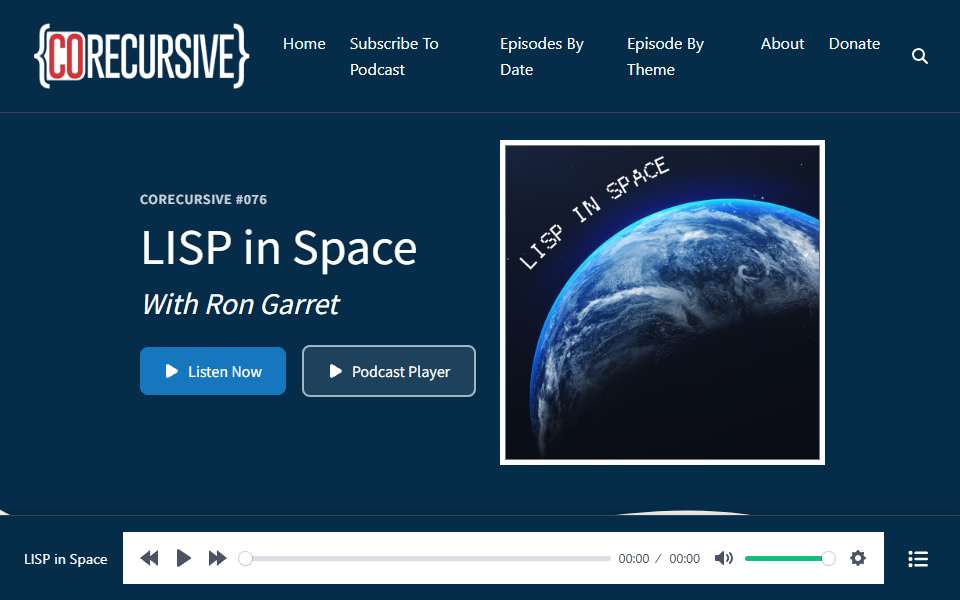This screenshot has width=960, height=600.
Task: Open the About page
Action: coord(782,44)
